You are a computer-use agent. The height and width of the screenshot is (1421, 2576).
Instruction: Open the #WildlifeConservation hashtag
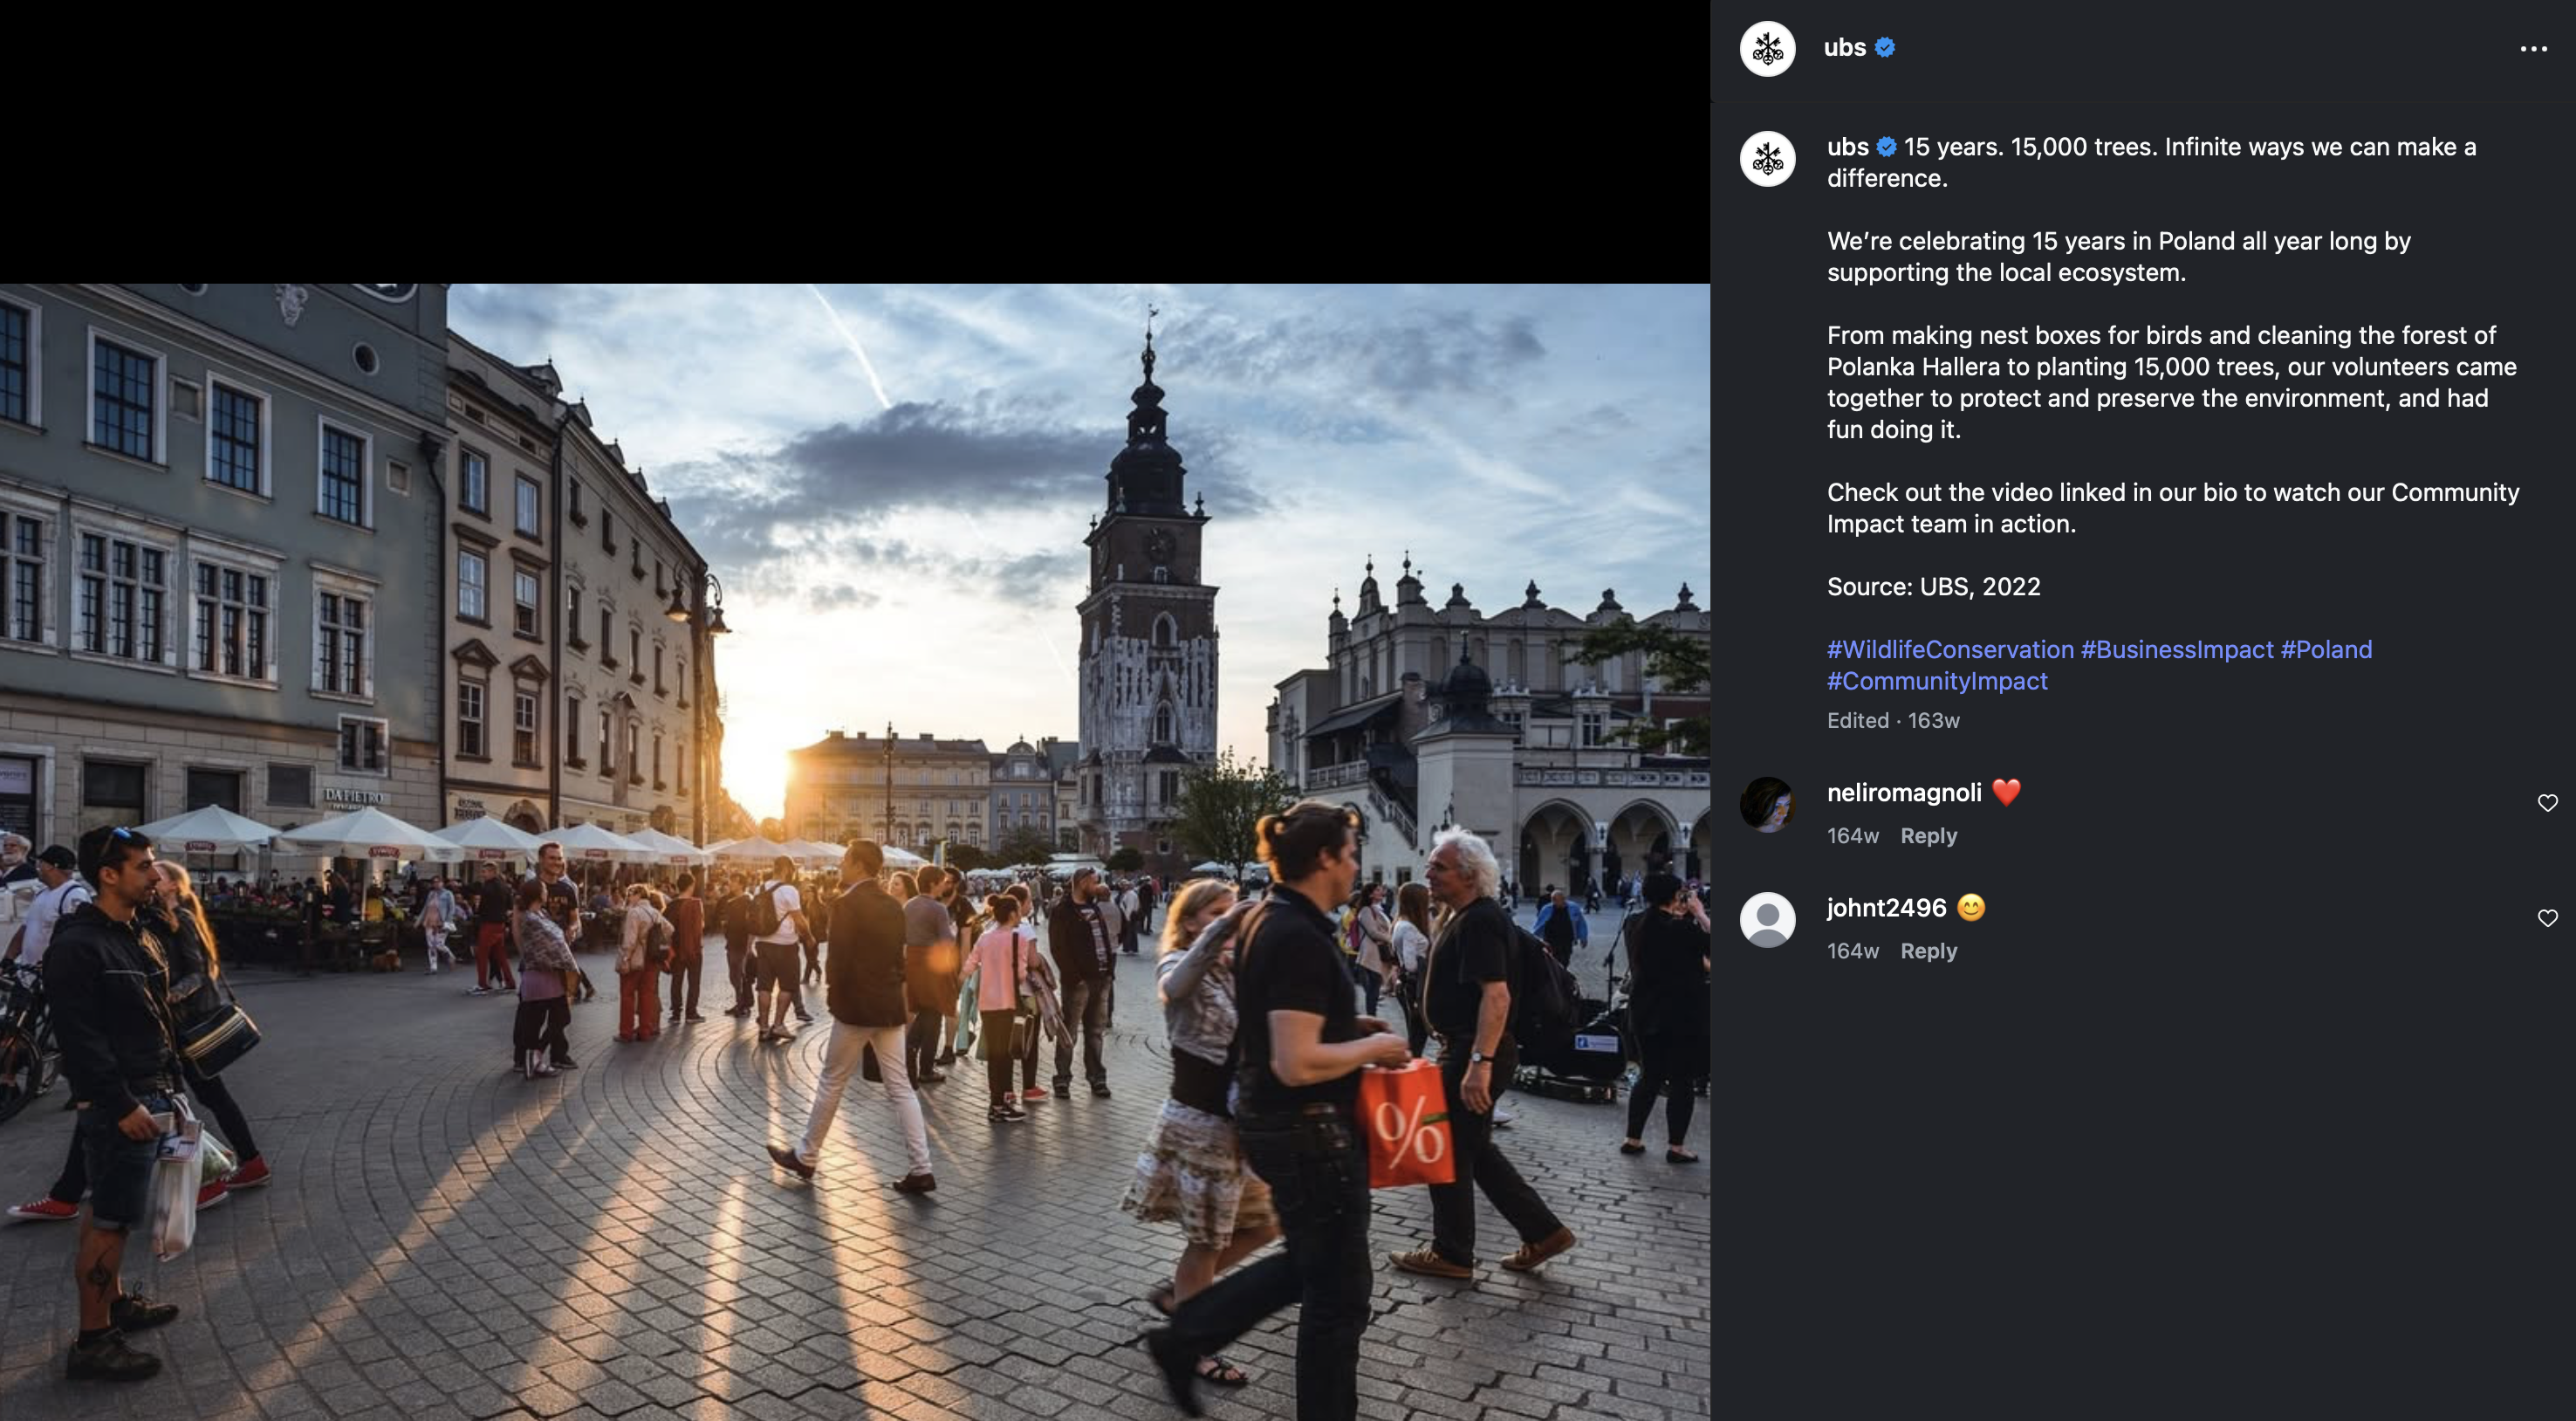(1950, 650)
